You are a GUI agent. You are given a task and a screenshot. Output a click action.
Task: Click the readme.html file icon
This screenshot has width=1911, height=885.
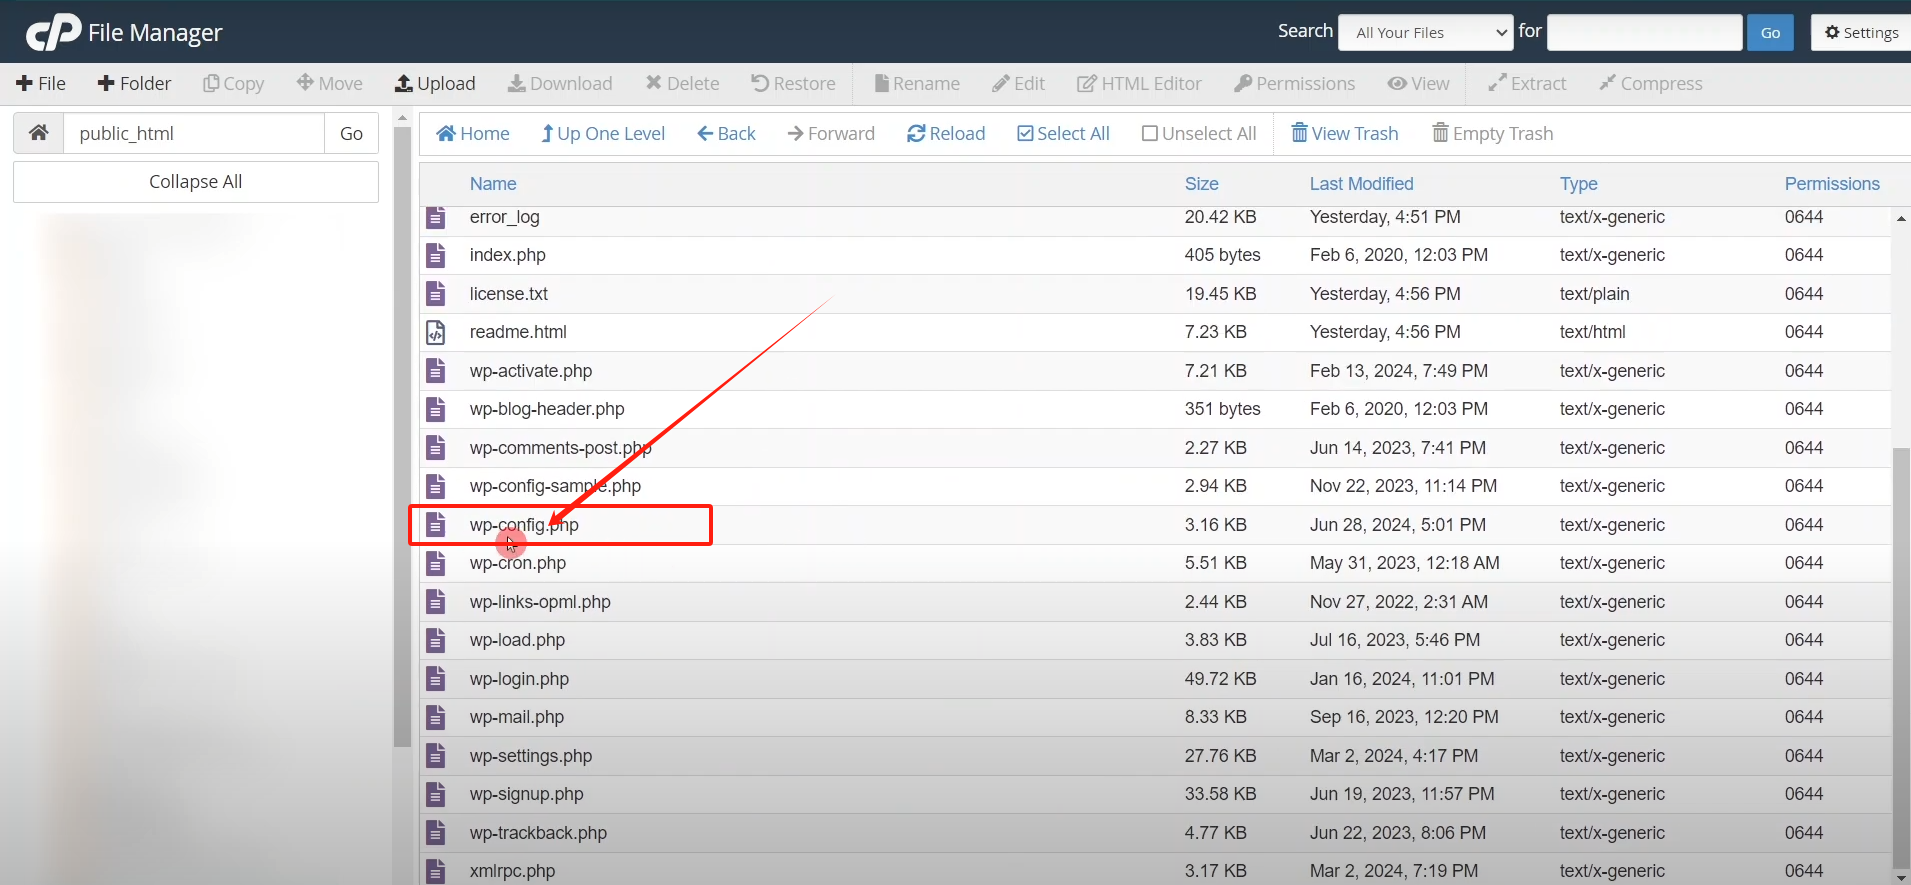click(436, 332)
